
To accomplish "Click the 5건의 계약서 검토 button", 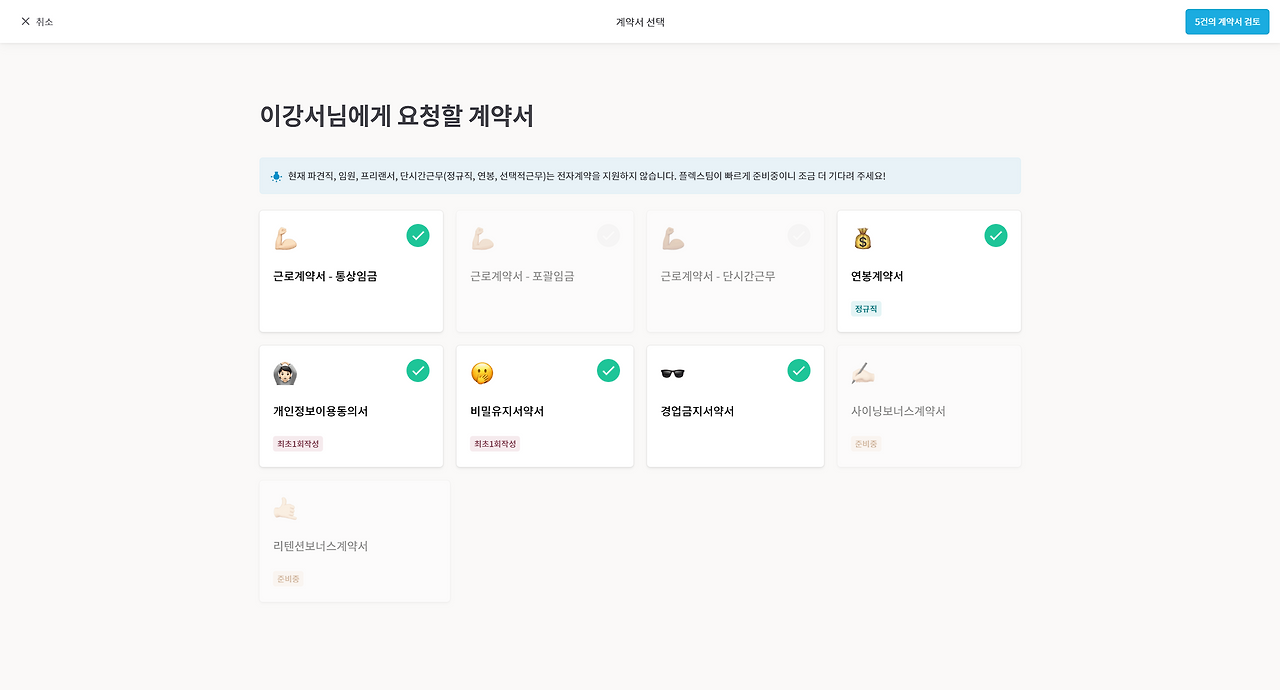I will (1227, 21).
